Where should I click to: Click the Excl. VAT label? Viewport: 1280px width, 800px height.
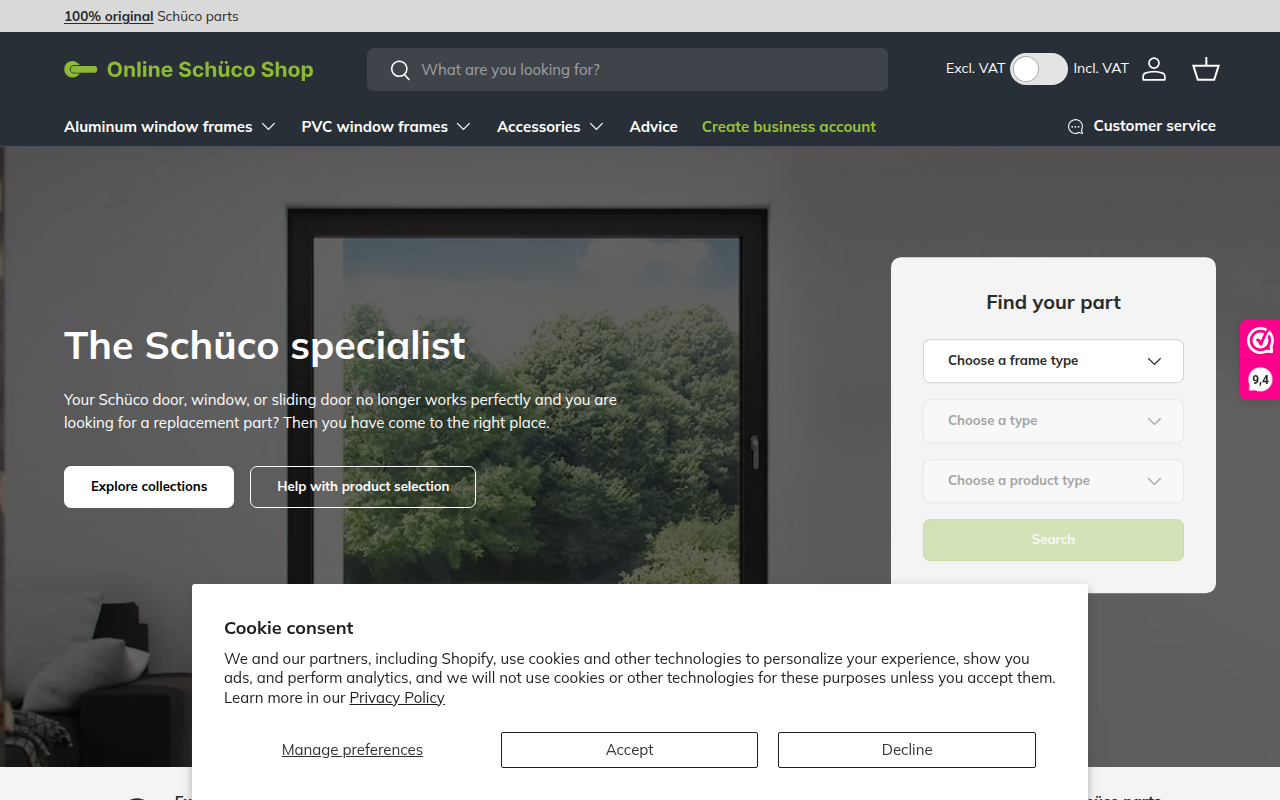(x=975, y=69)
